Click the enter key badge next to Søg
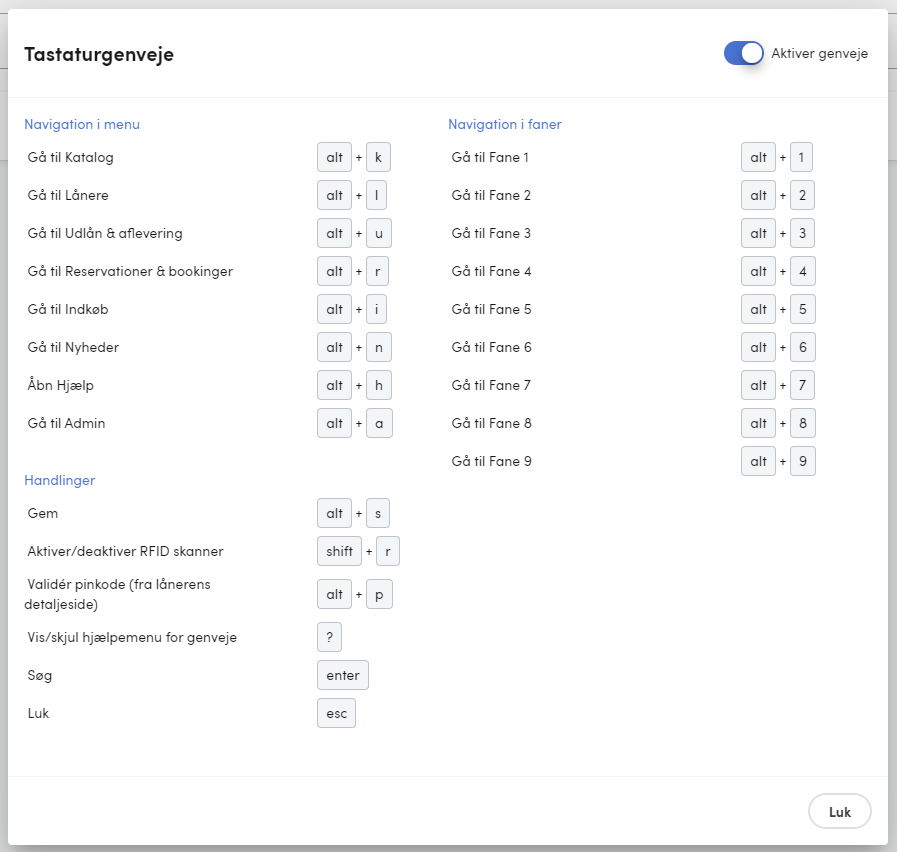The width and height of the screenshot is (897, 852). (343, 675)
